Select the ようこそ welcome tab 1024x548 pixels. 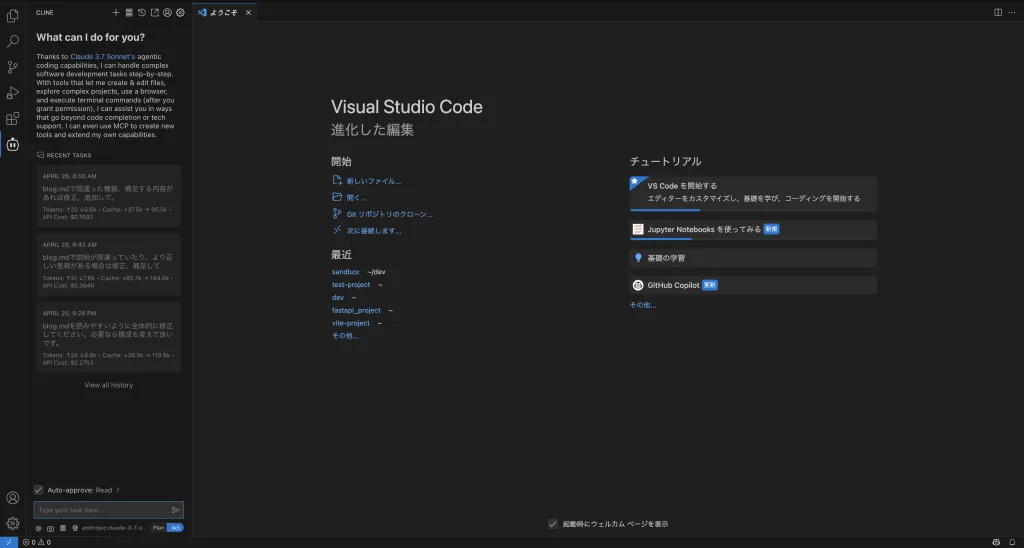pos(224,12)
